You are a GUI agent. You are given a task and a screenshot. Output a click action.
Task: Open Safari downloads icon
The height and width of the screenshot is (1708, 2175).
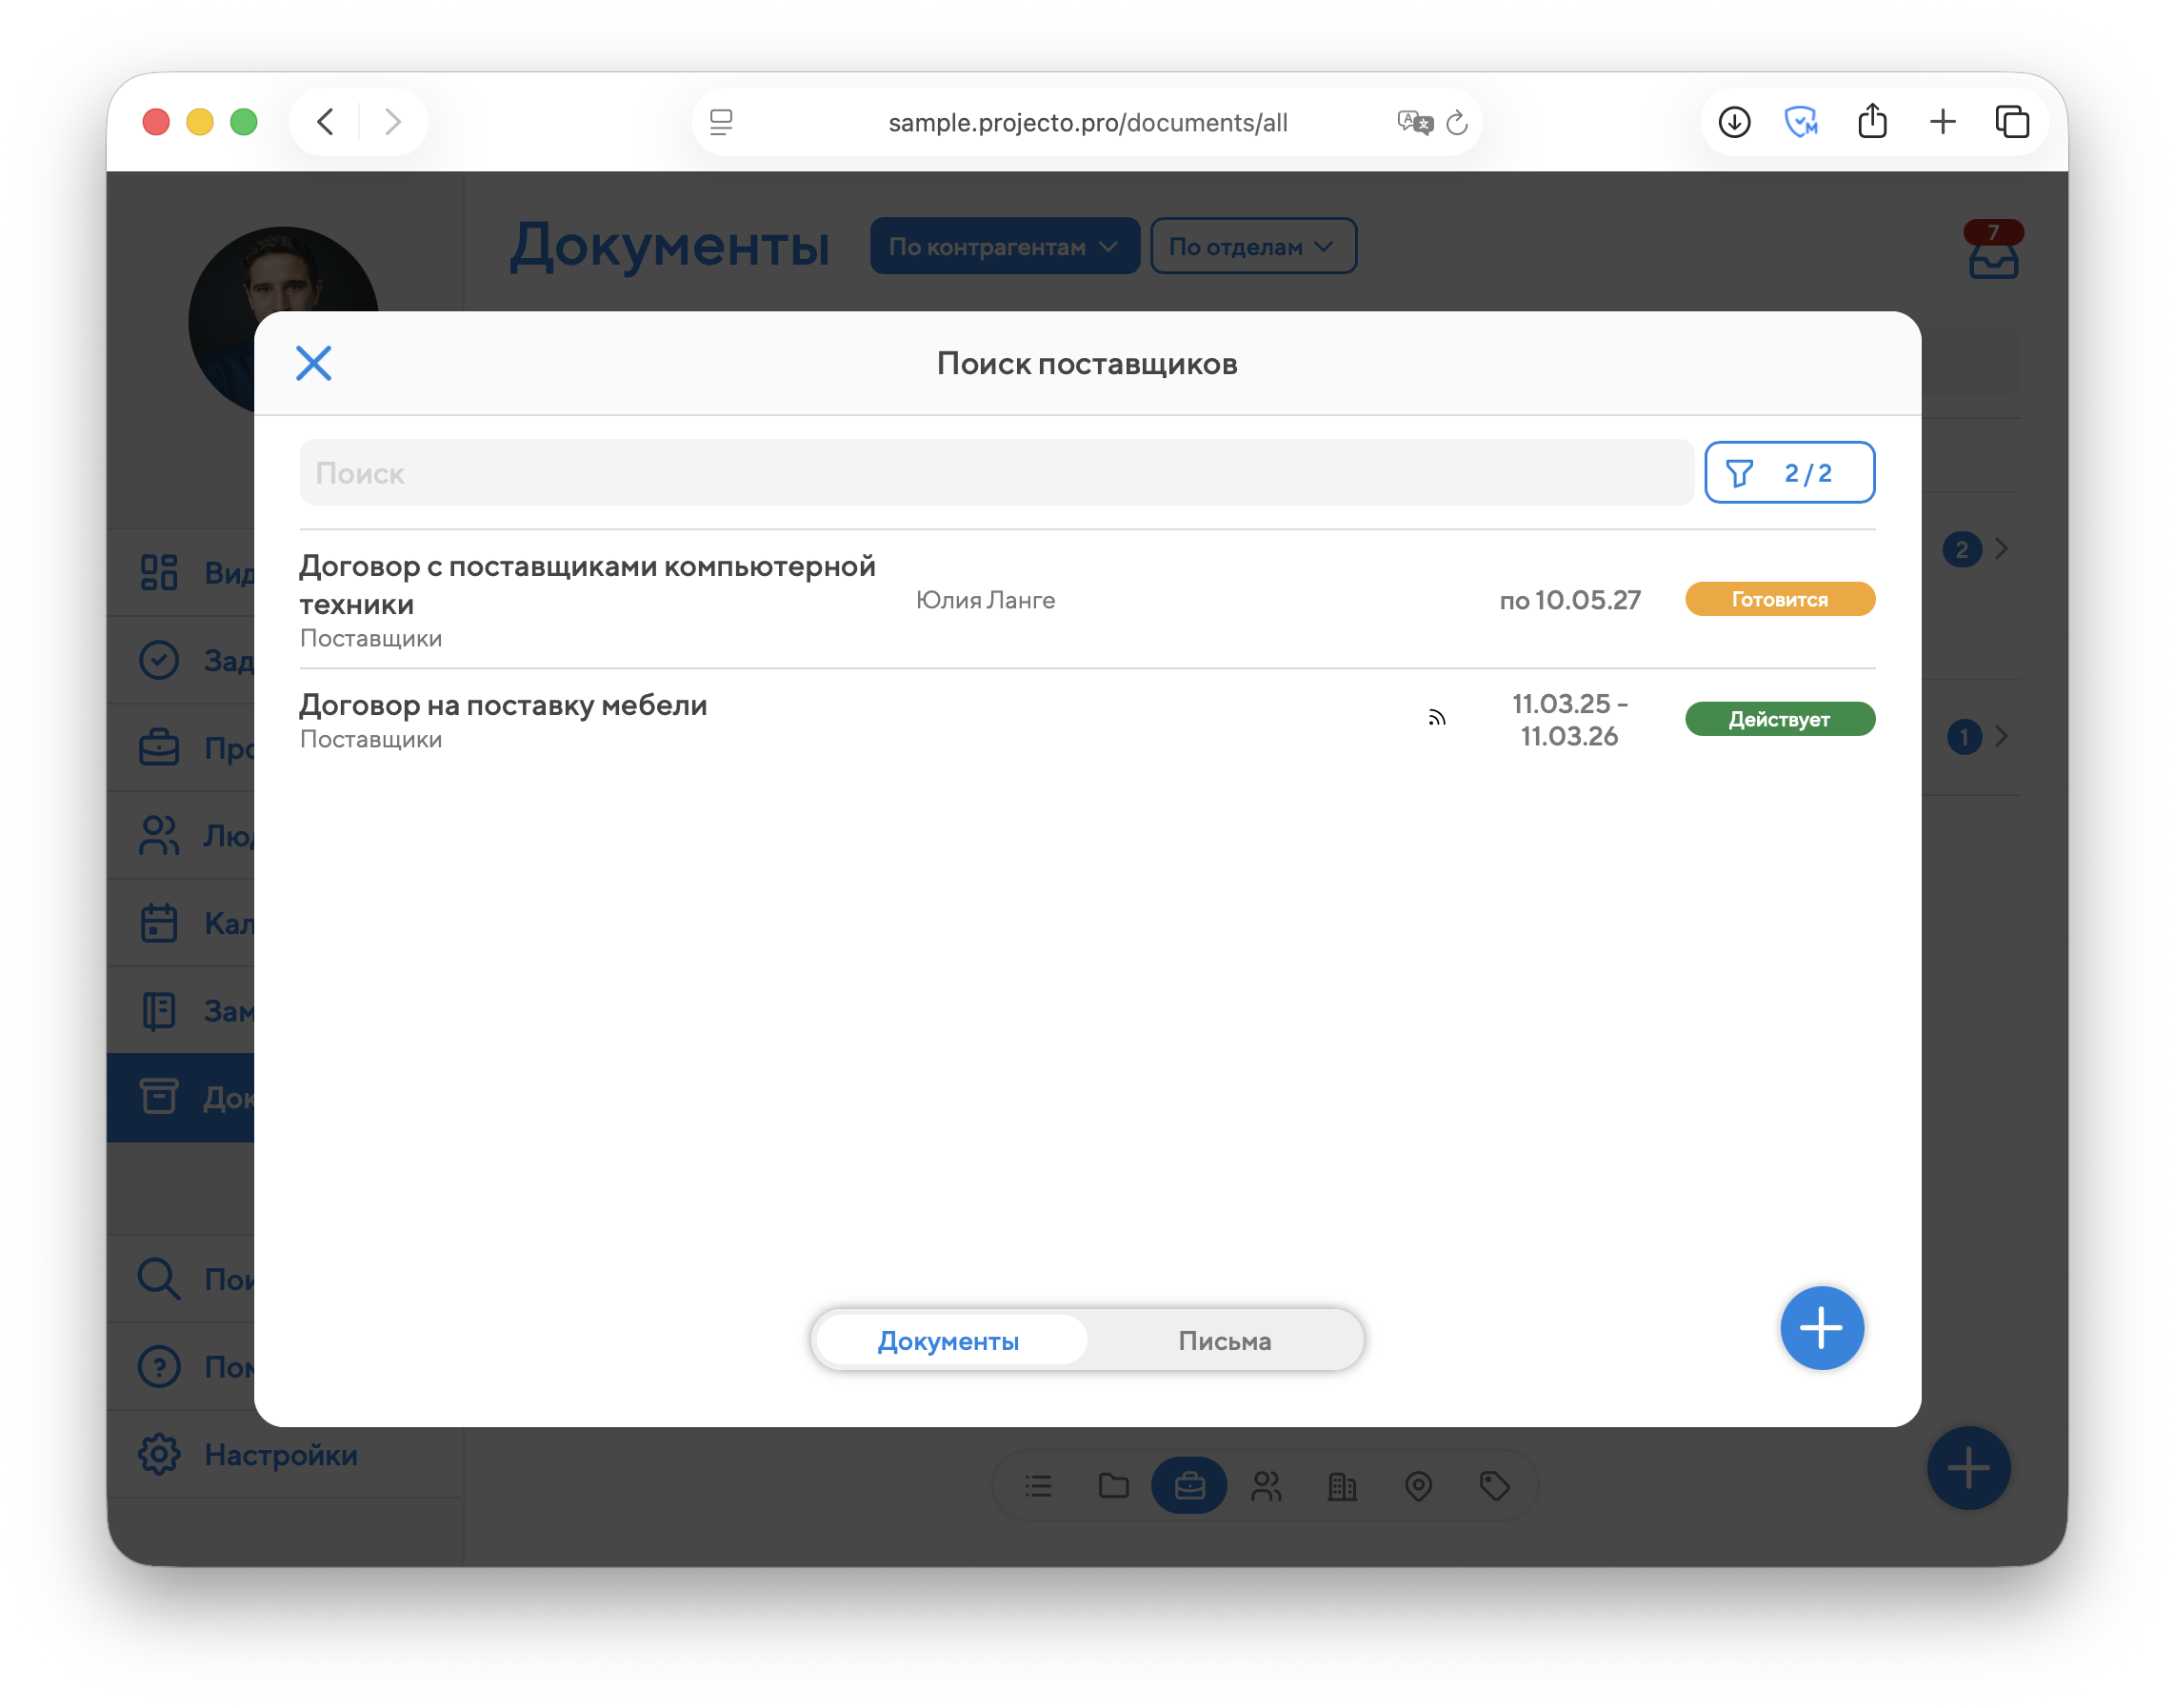click(1734, 122)
